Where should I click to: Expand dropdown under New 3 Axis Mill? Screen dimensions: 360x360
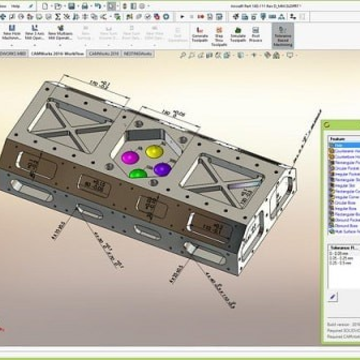click(x=35, y=45)
